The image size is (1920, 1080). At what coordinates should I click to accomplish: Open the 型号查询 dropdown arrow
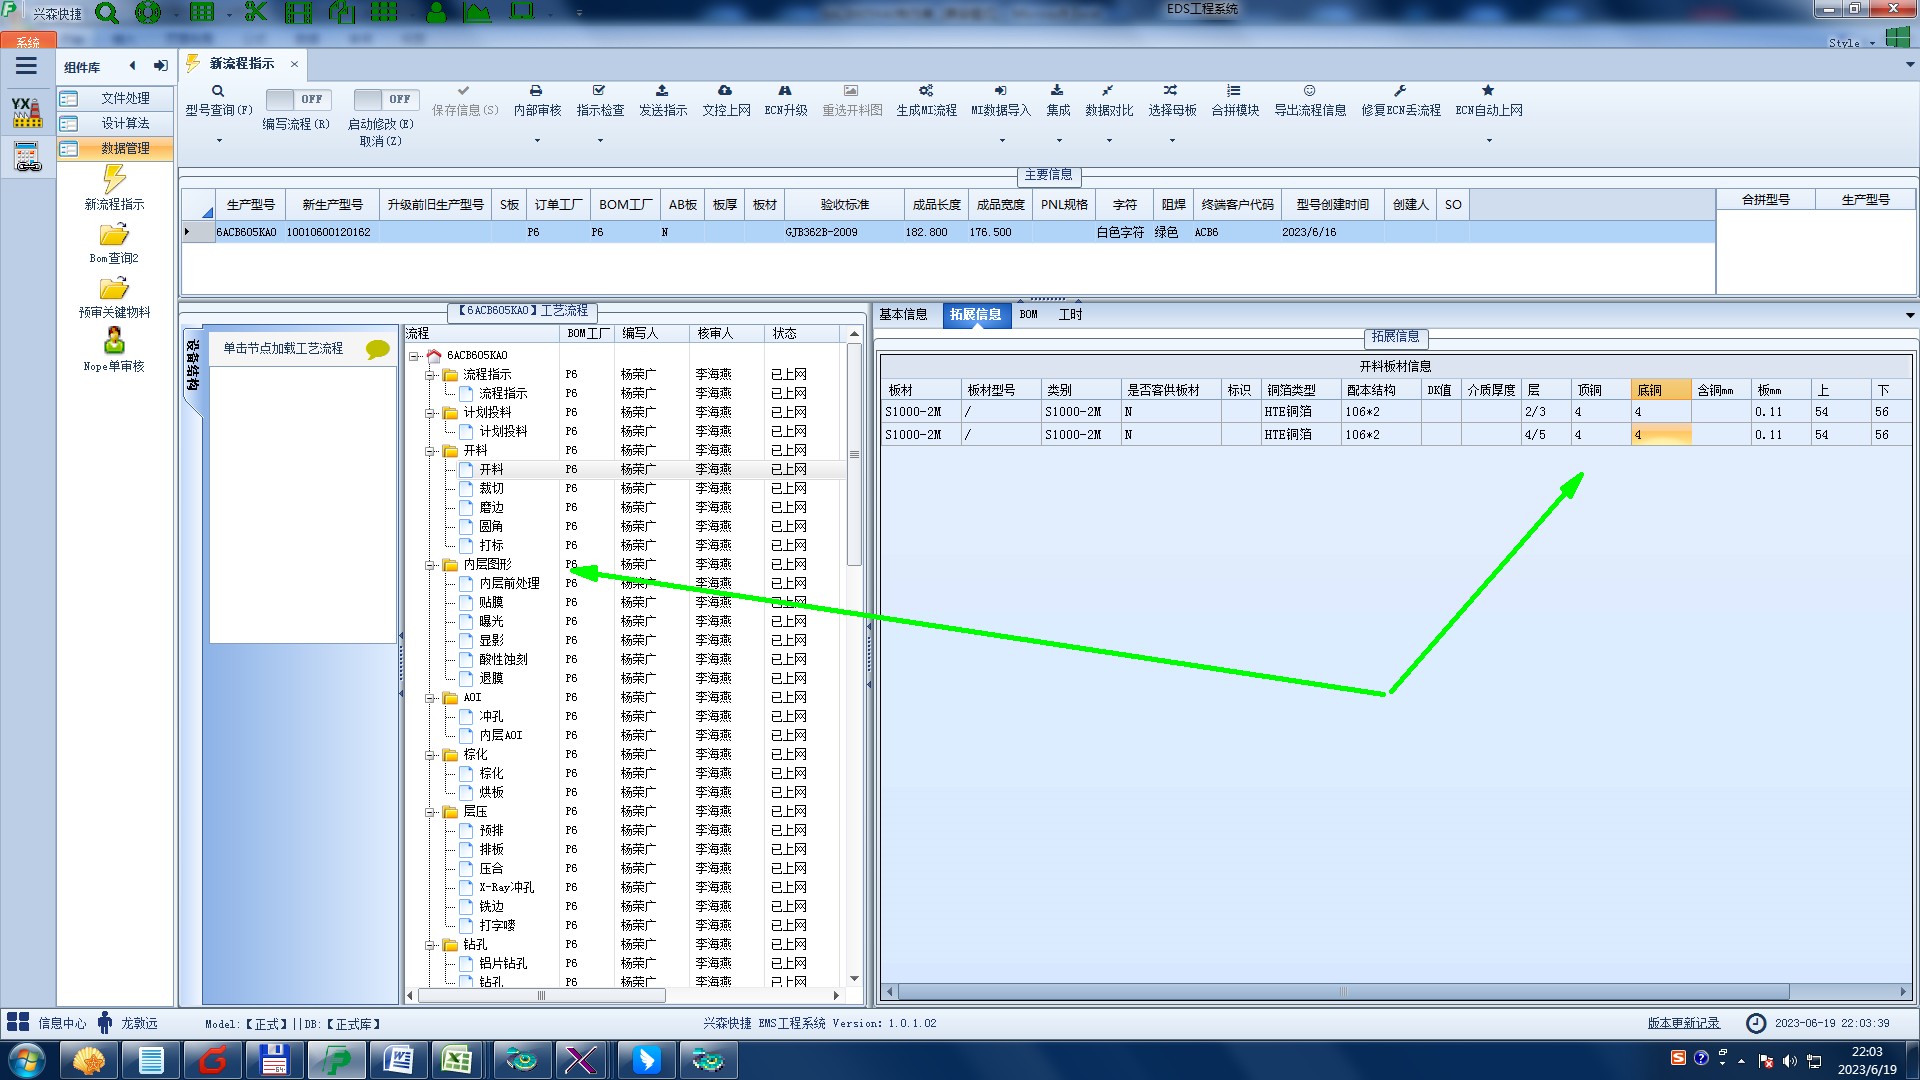(x=219, y=141)
